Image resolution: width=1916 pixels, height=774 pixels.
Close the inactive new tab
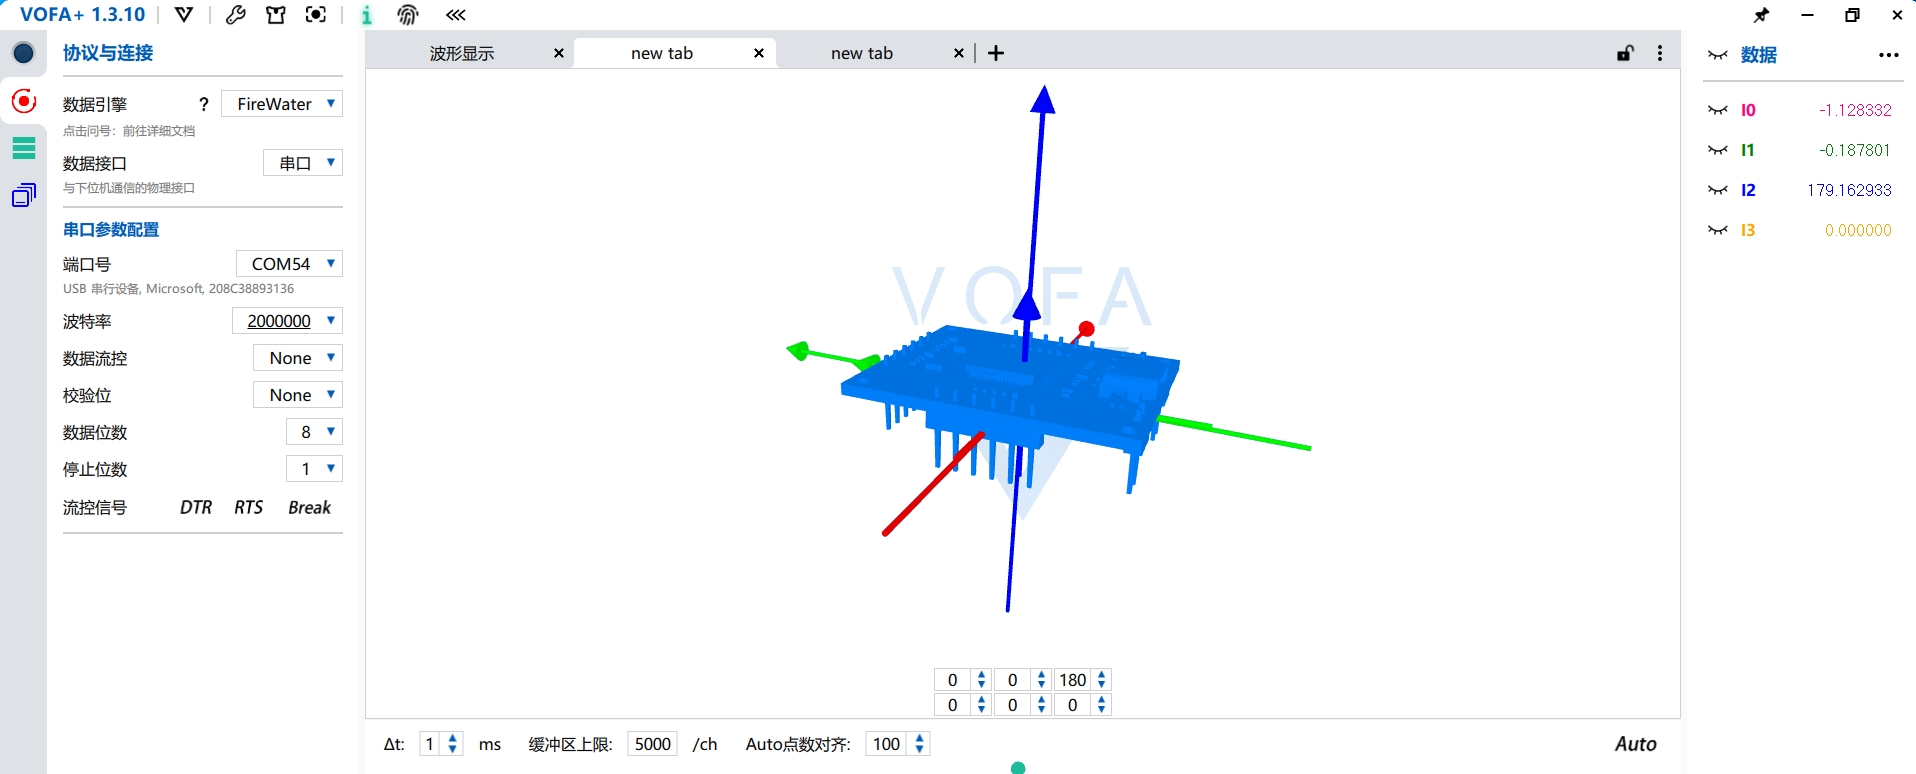pyautogui.click(x=959, y=53)
